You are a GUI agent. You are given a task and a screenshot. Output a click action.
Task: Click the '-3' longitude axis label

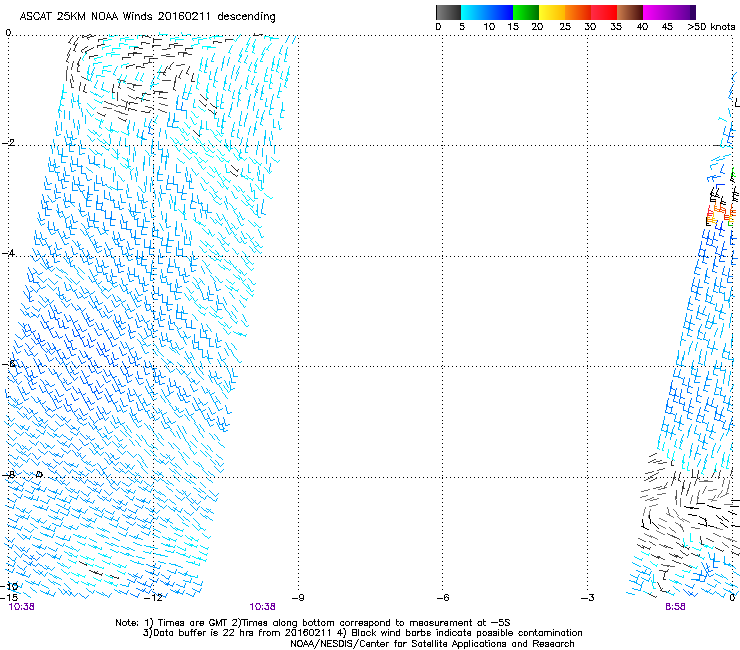pos(588,598)
